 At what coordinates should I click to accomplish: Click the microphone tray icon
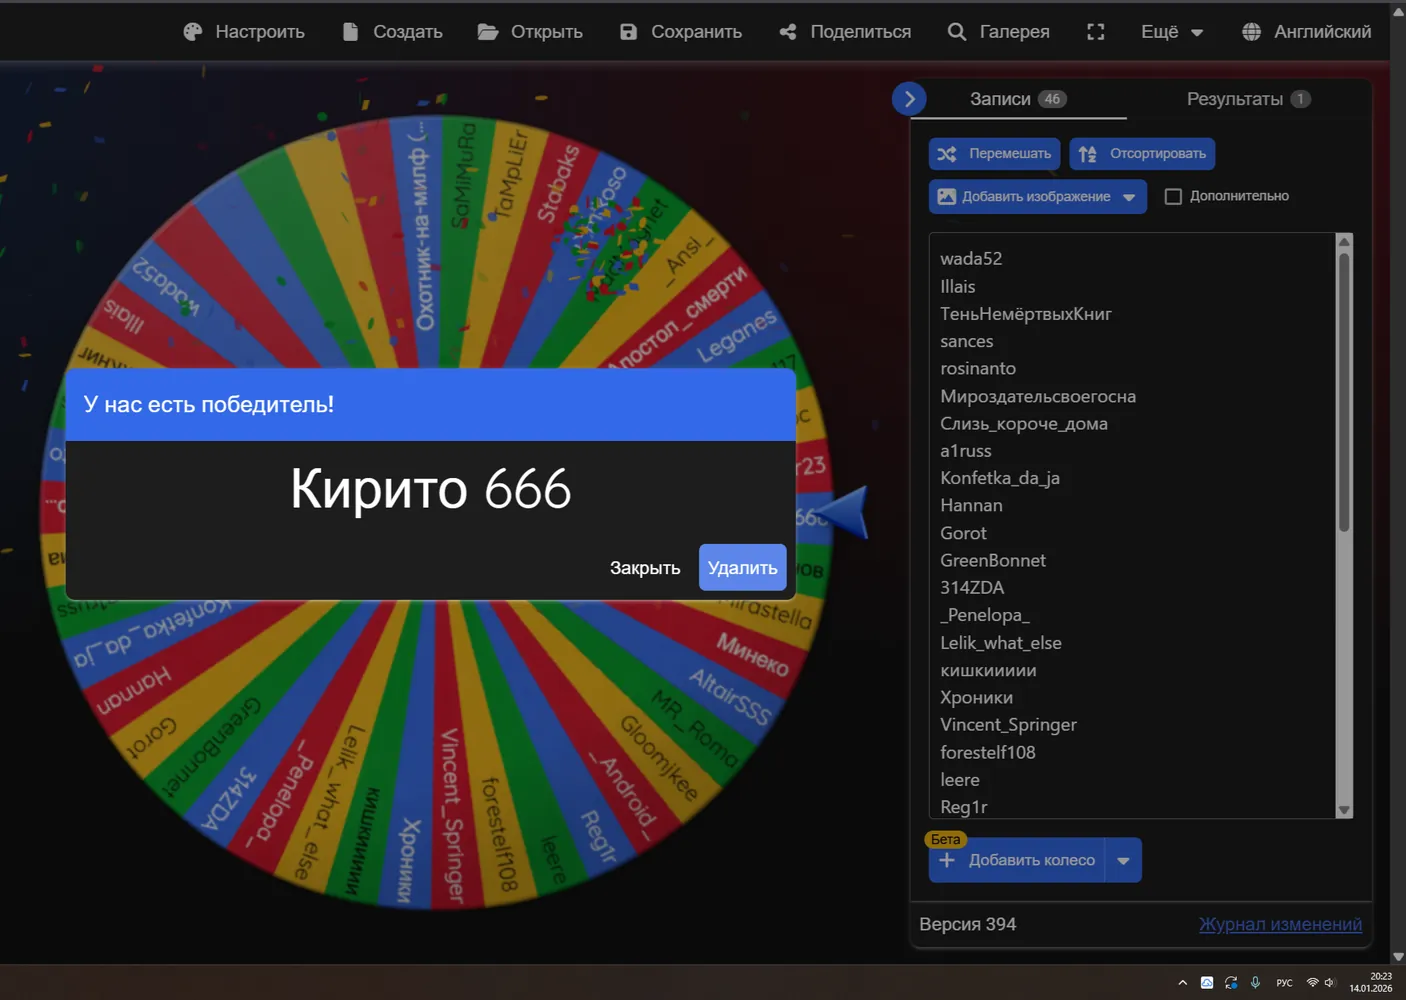1255,983
